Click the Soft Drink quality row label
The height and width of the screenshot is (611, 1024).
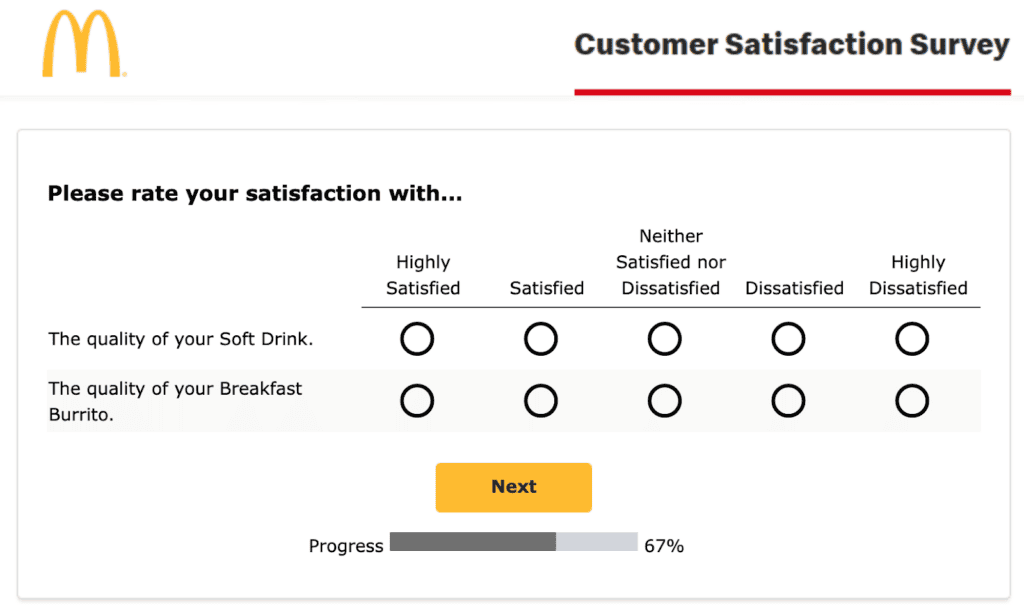coord(181,339)
